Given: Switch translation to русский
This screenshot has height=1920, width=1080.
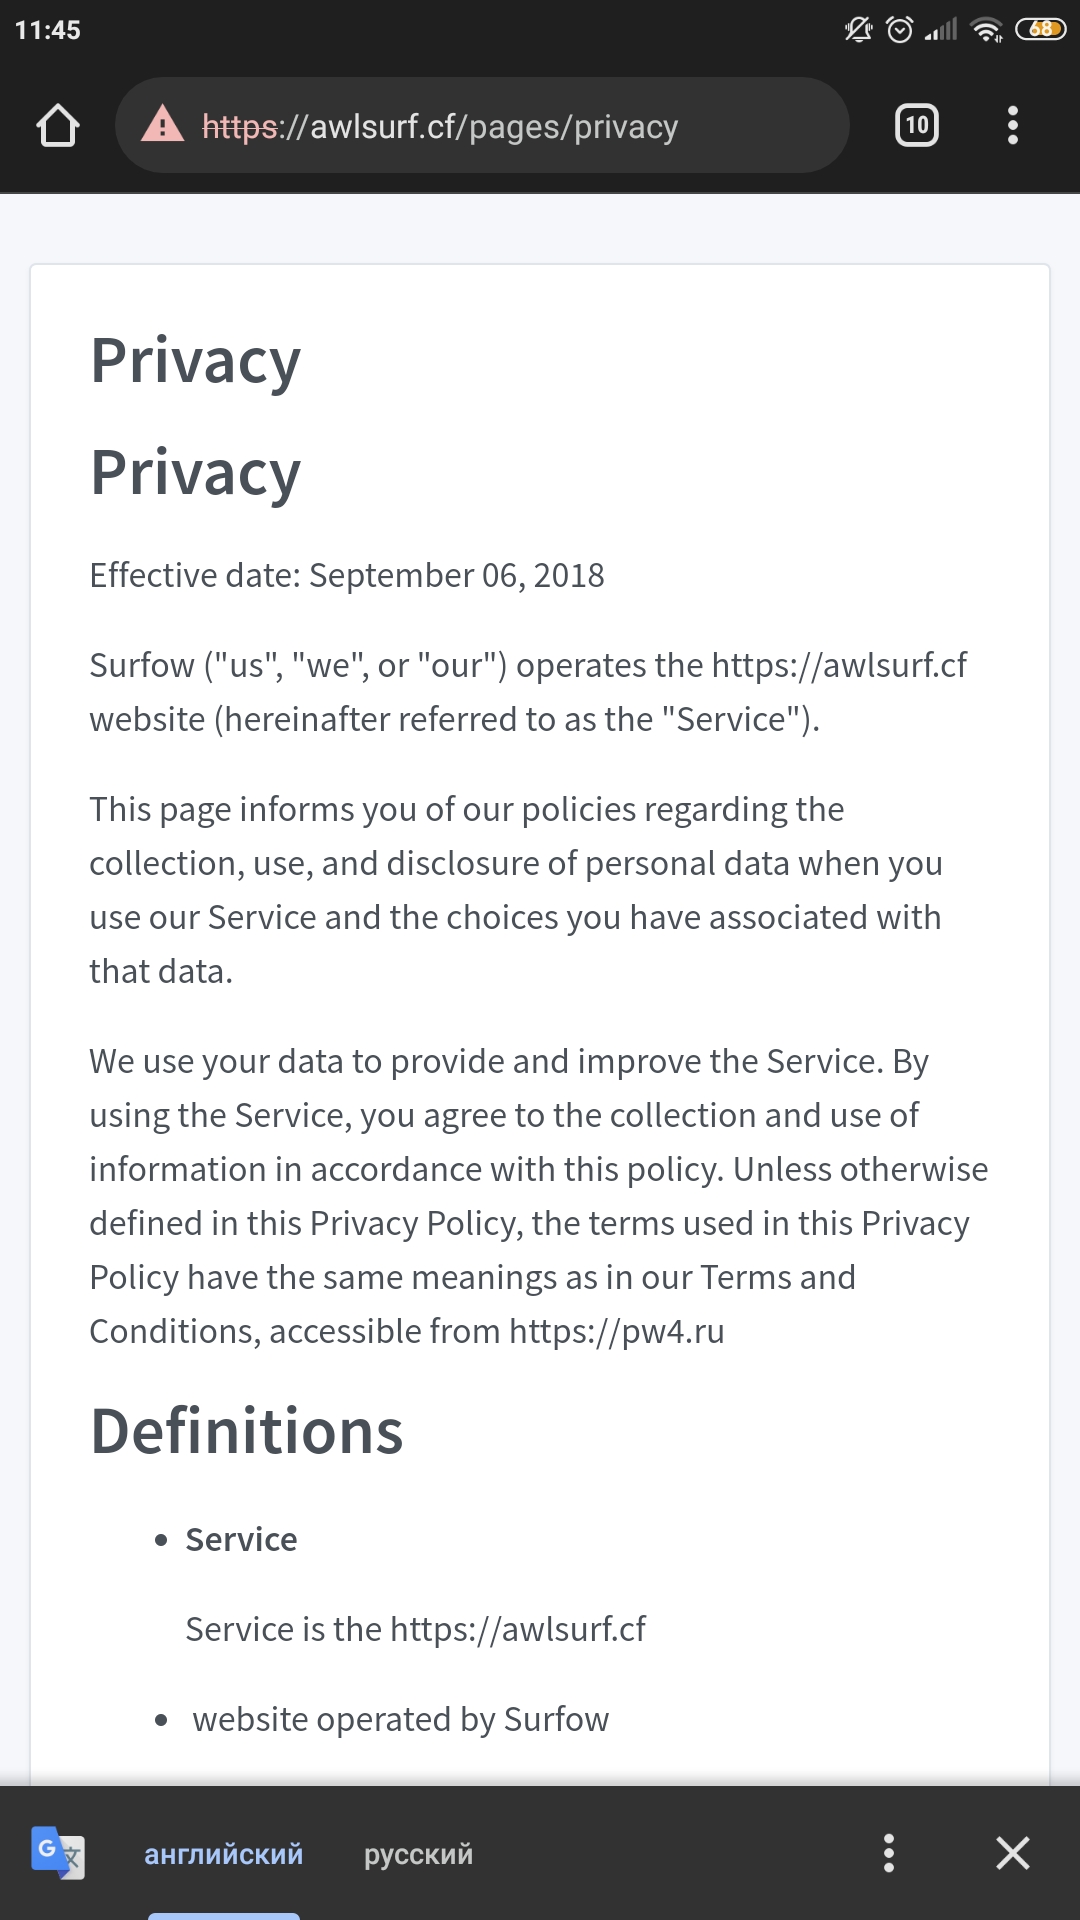Looking at the screenshot, I should pyautogui.click(x=418, y=1854).
